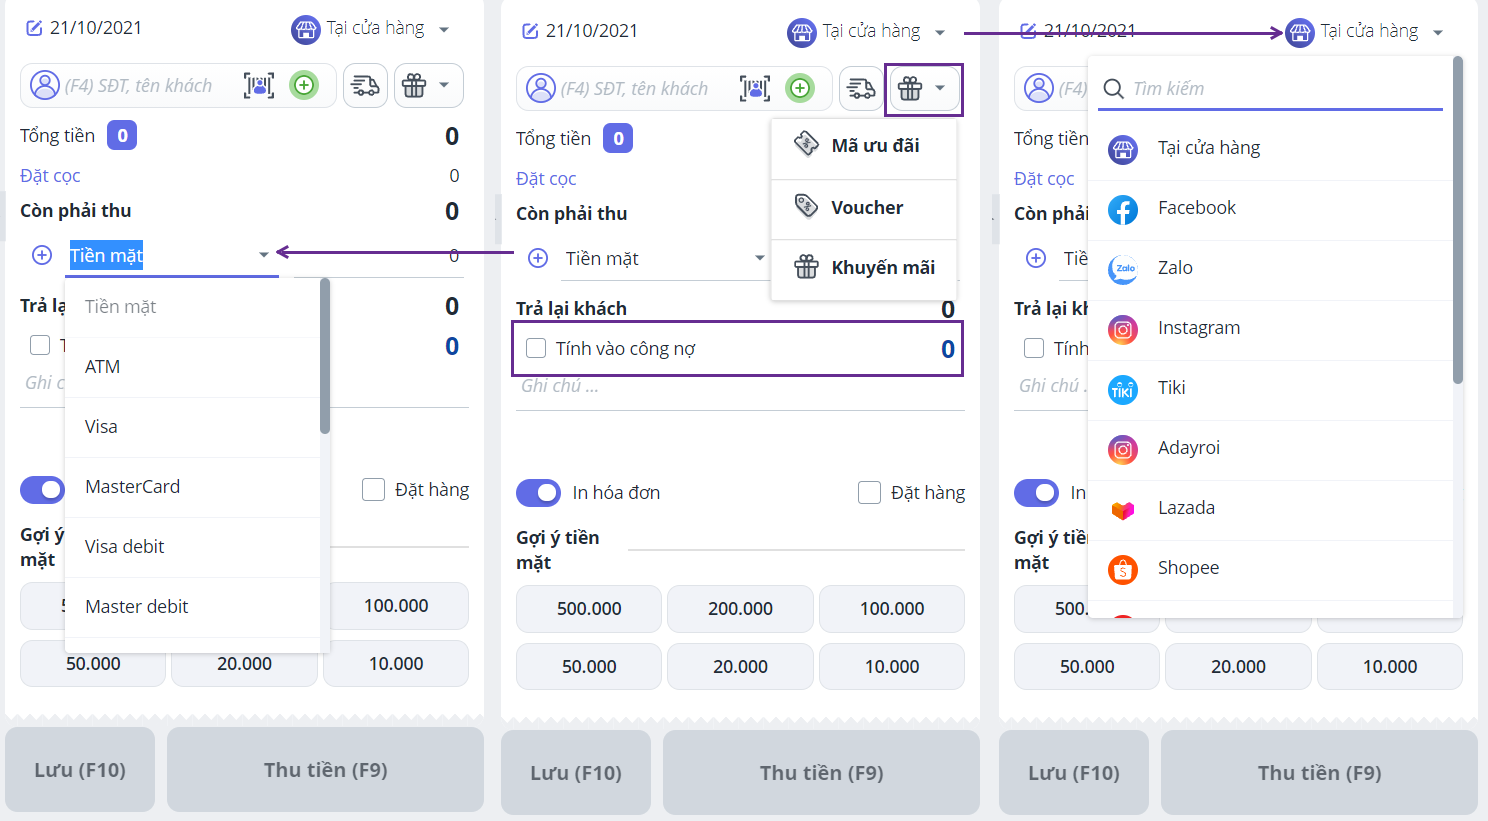Screen dimensions: 1488x821
Task: Click the Mã ưu đãi coupon icon
Action: tap(806, 143)
